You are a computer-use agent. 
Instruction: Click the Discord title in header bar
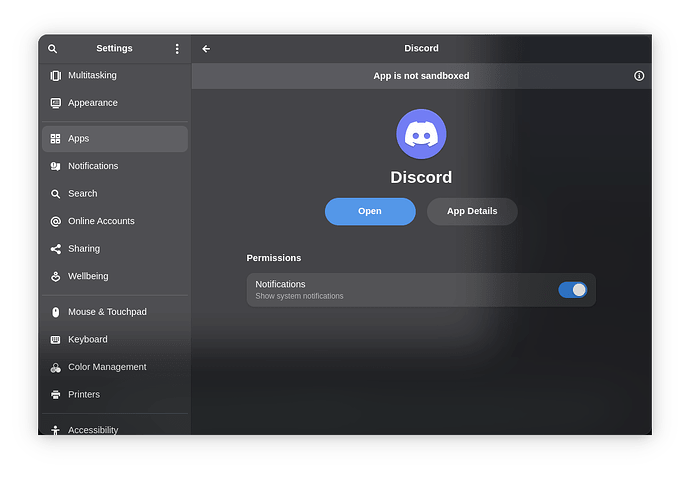click(421, 48)
